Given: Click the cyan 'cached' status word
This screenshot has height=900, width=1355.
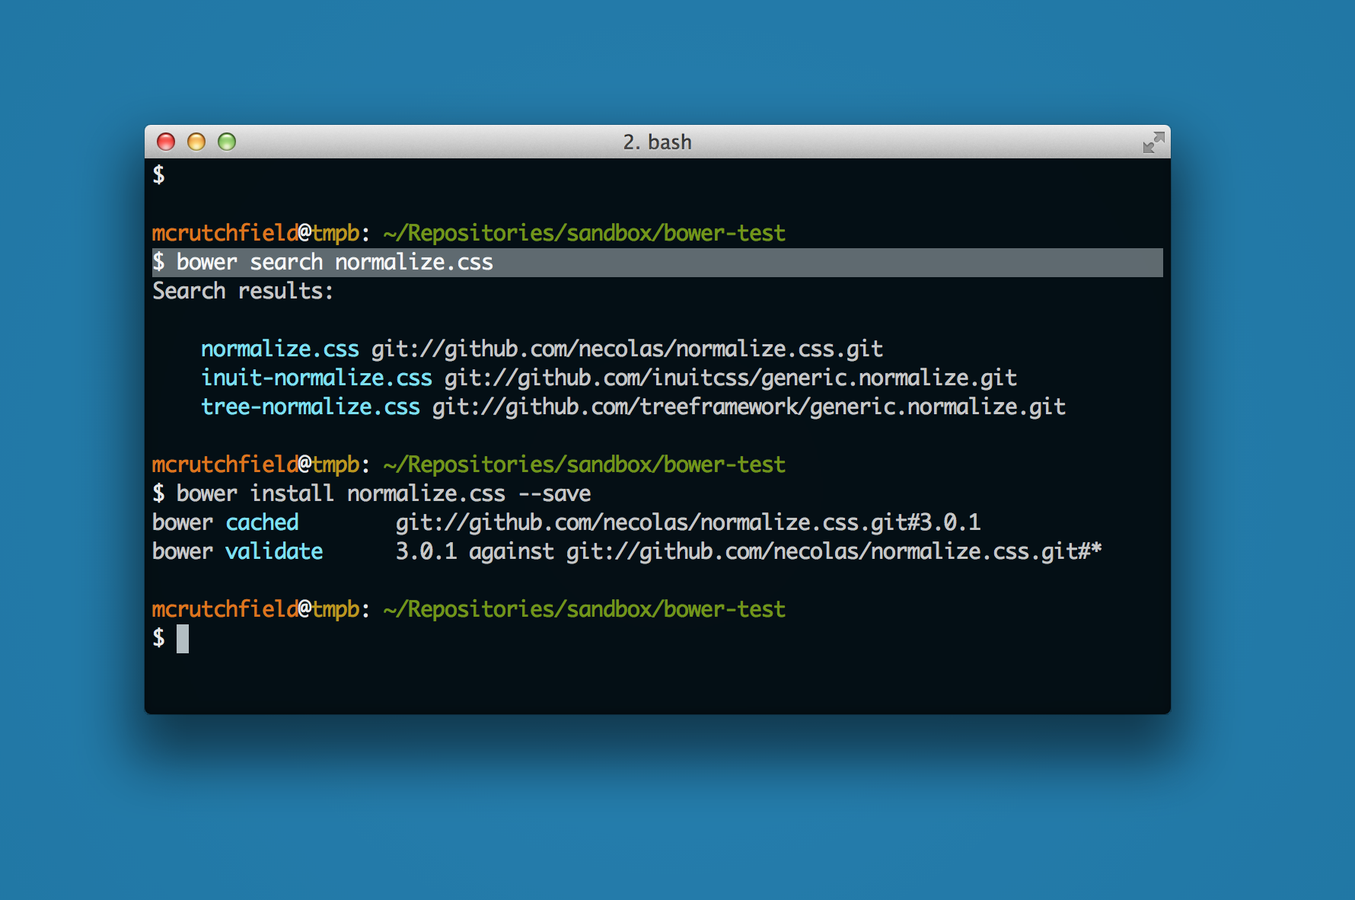Looking at the screenshot, I should [262, 523].
